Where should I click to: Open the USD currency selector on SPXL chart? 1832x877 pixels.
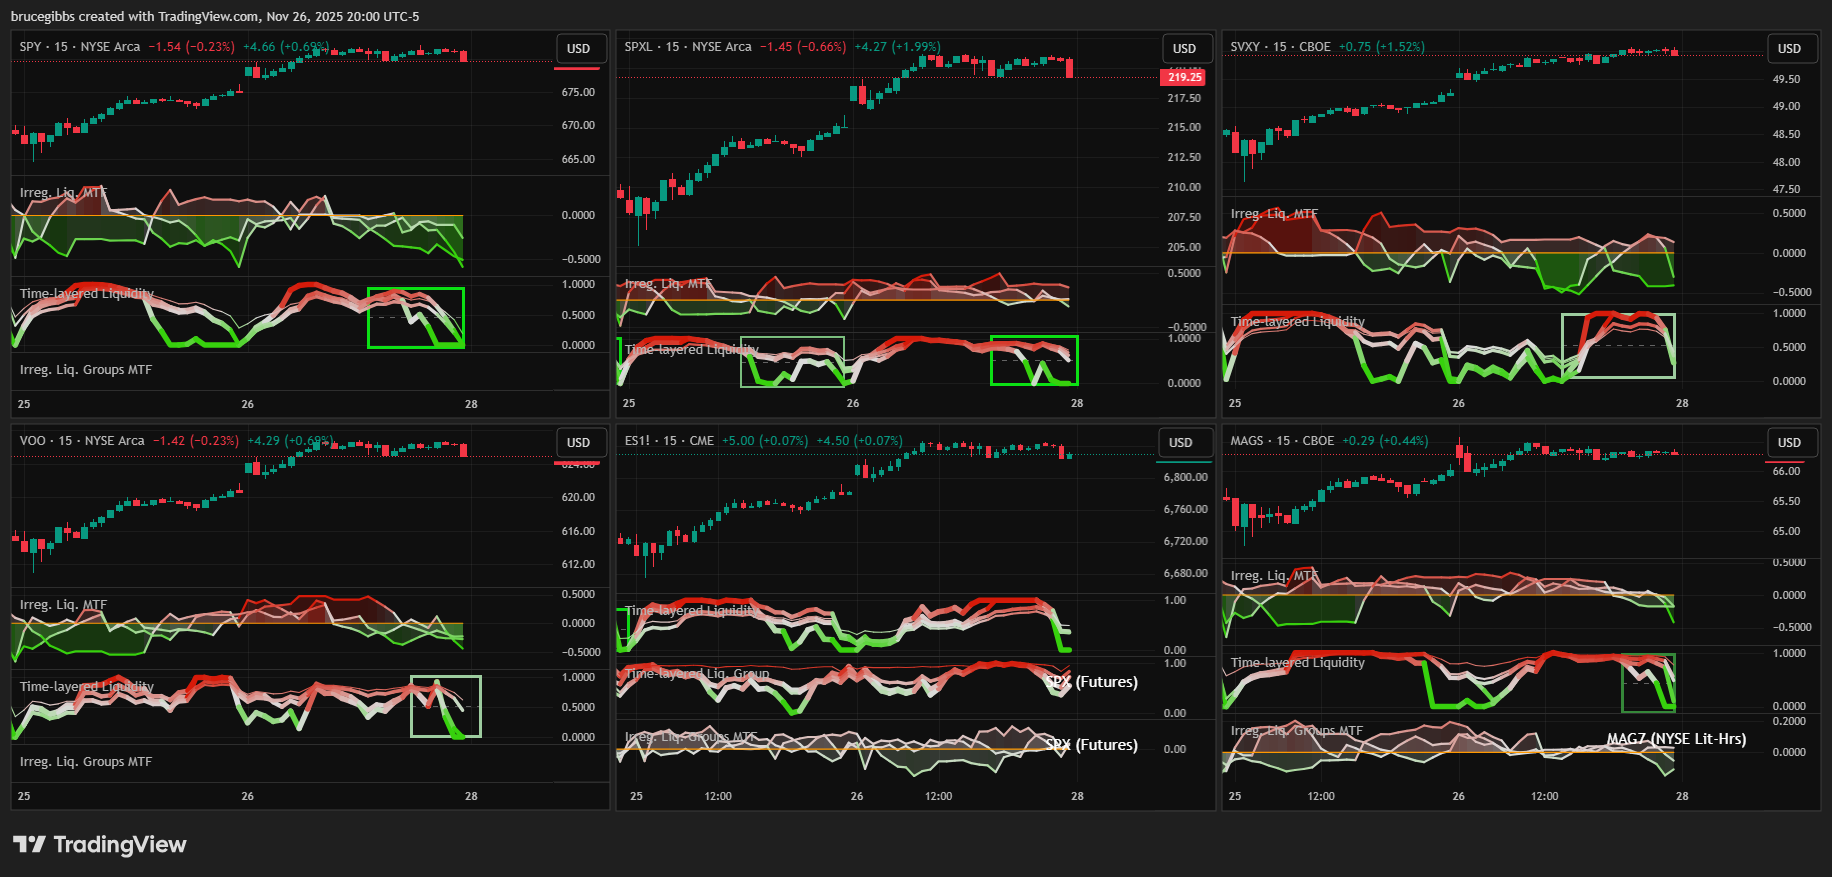pyautogui.click(x=1184, y=48)
